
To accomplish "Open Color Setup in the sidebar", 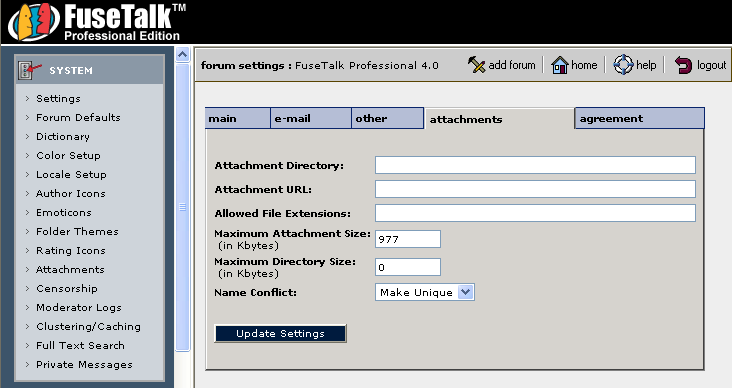I will pyautogui.click(x=68, y=155).
